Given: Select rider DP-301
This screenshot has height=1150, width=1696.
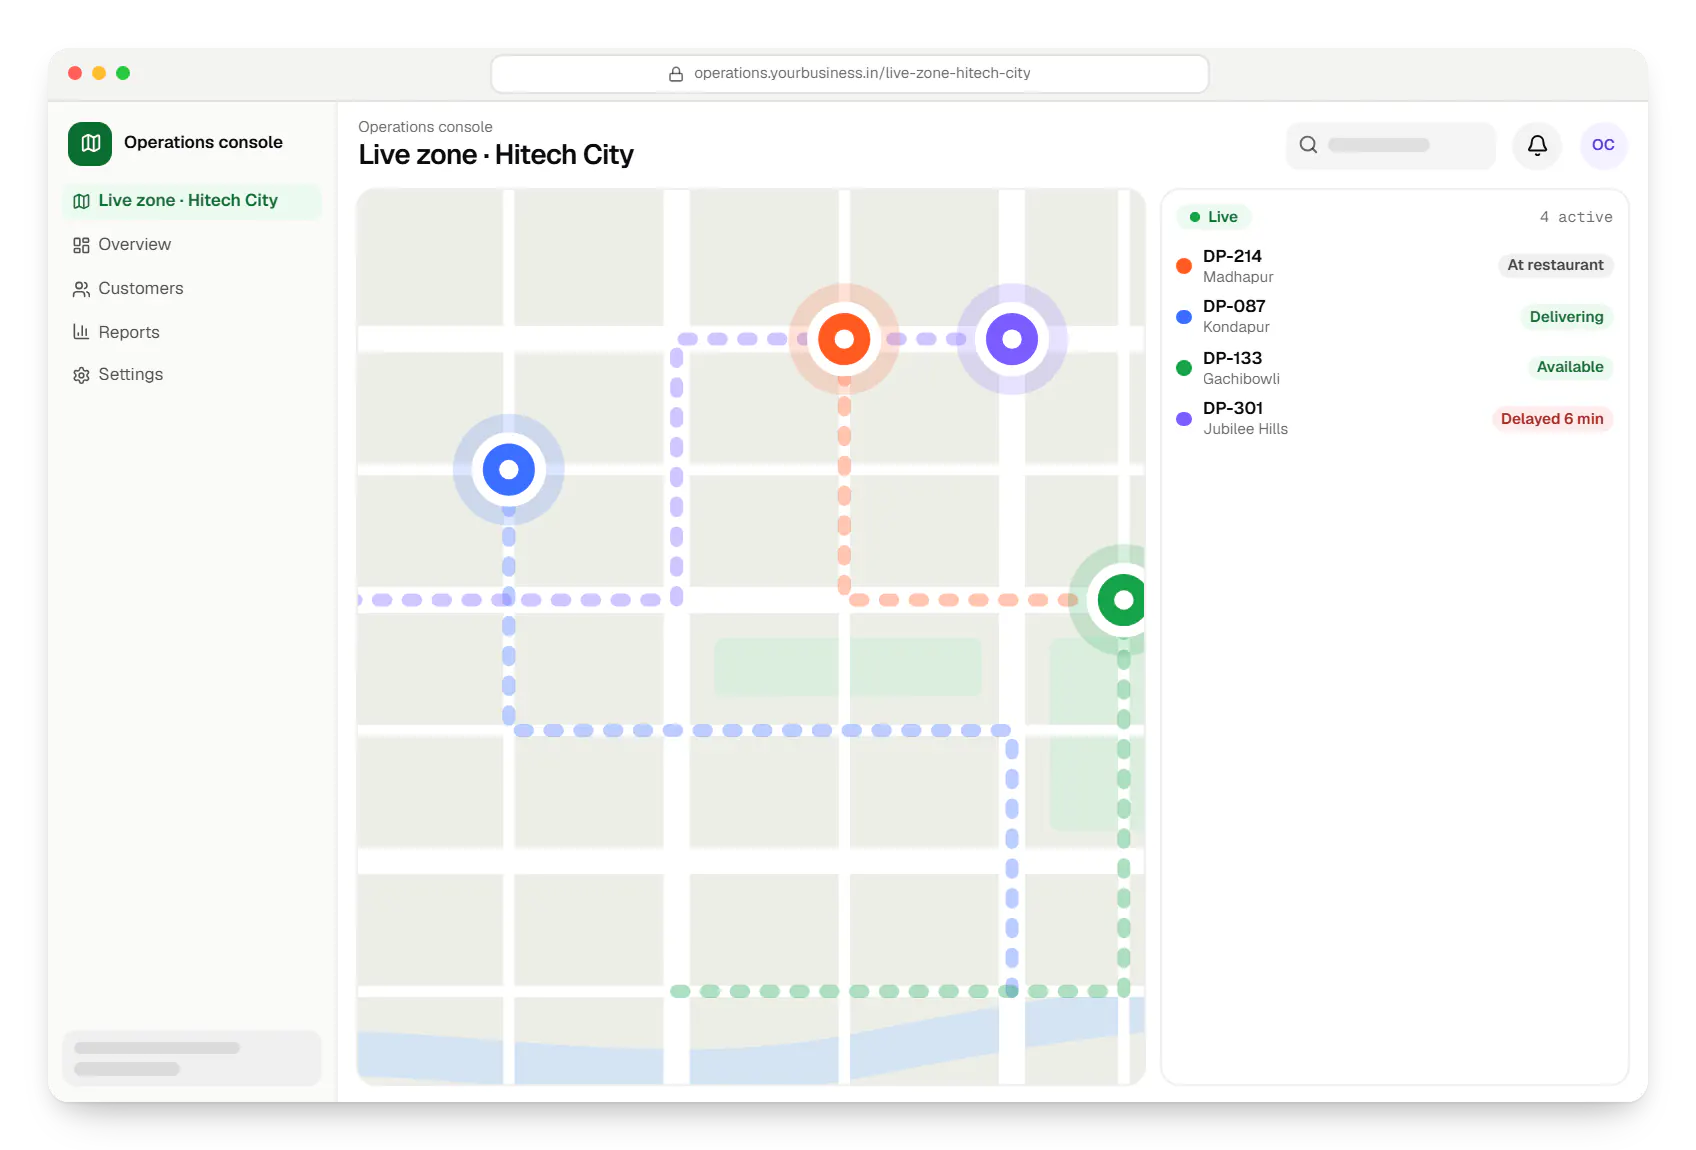Looking at the screenshot, I should point(1395,418).
